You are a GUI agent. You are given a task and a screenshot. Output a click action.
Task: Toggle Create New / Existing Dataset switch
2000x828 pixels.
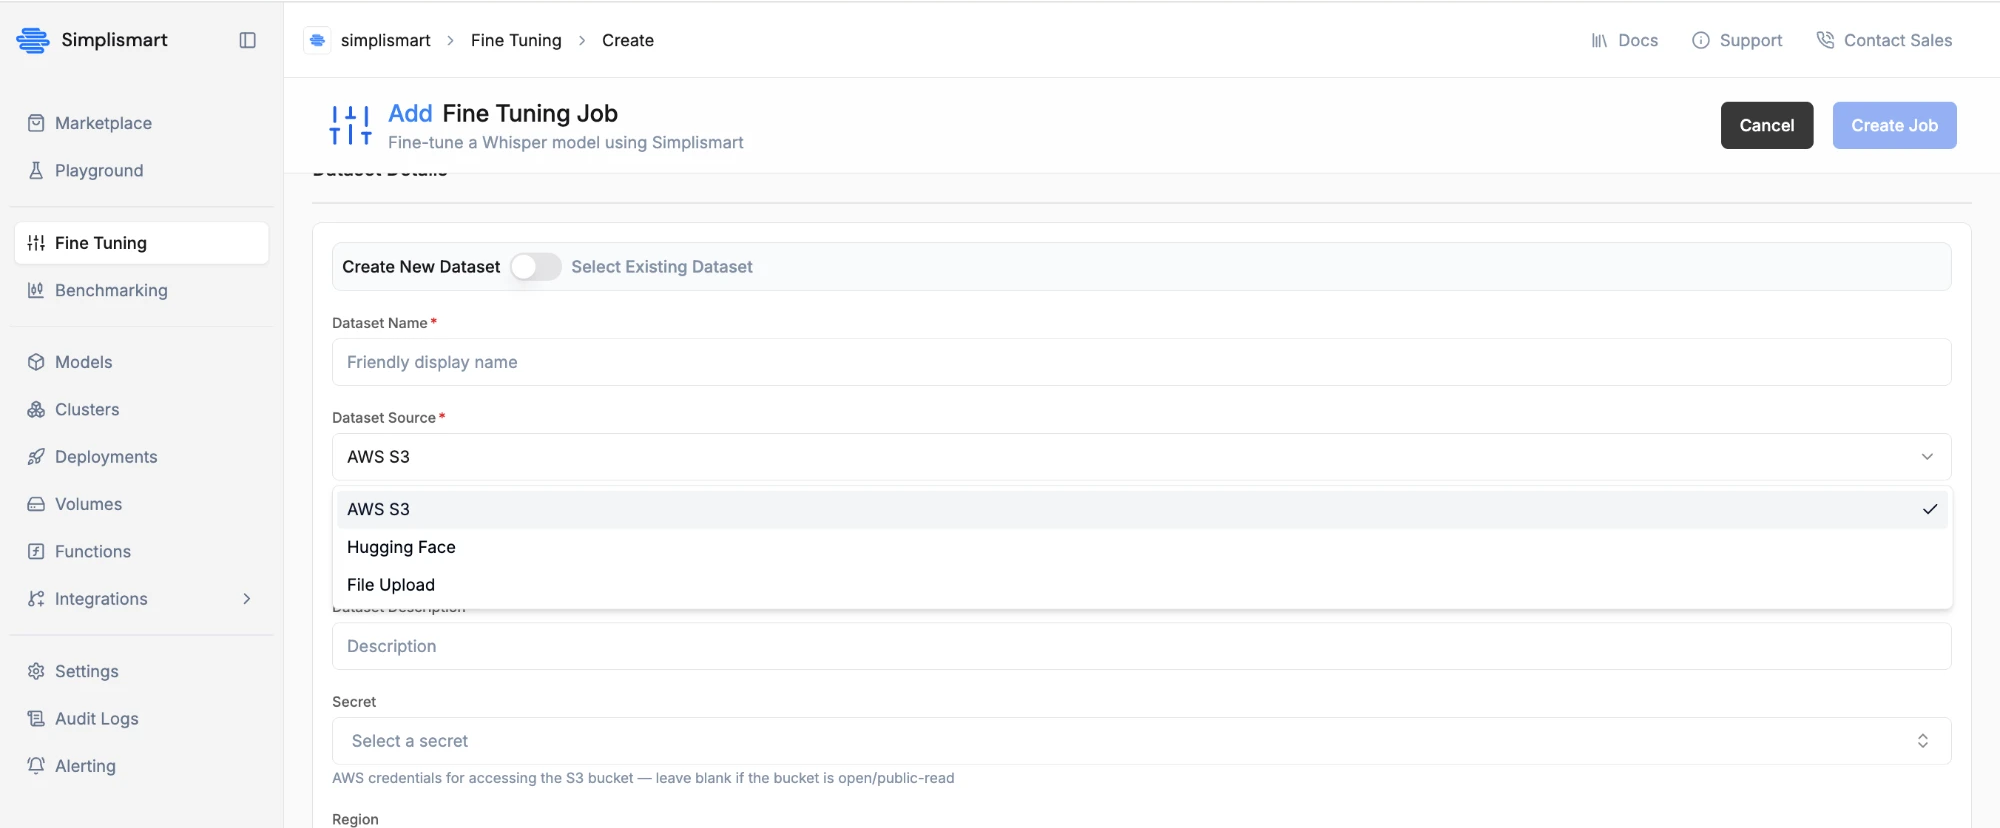click(536, 267)
